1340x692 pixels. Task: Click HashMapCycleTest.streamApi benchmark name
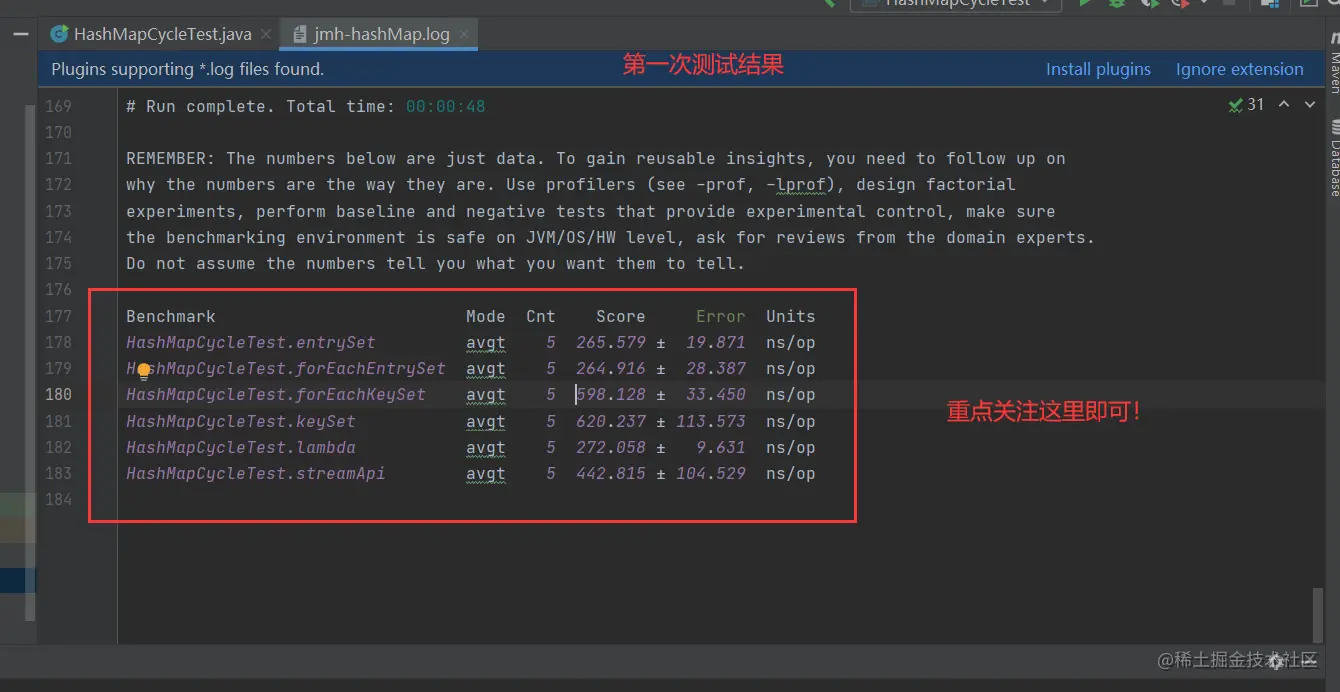click(256, 474)
